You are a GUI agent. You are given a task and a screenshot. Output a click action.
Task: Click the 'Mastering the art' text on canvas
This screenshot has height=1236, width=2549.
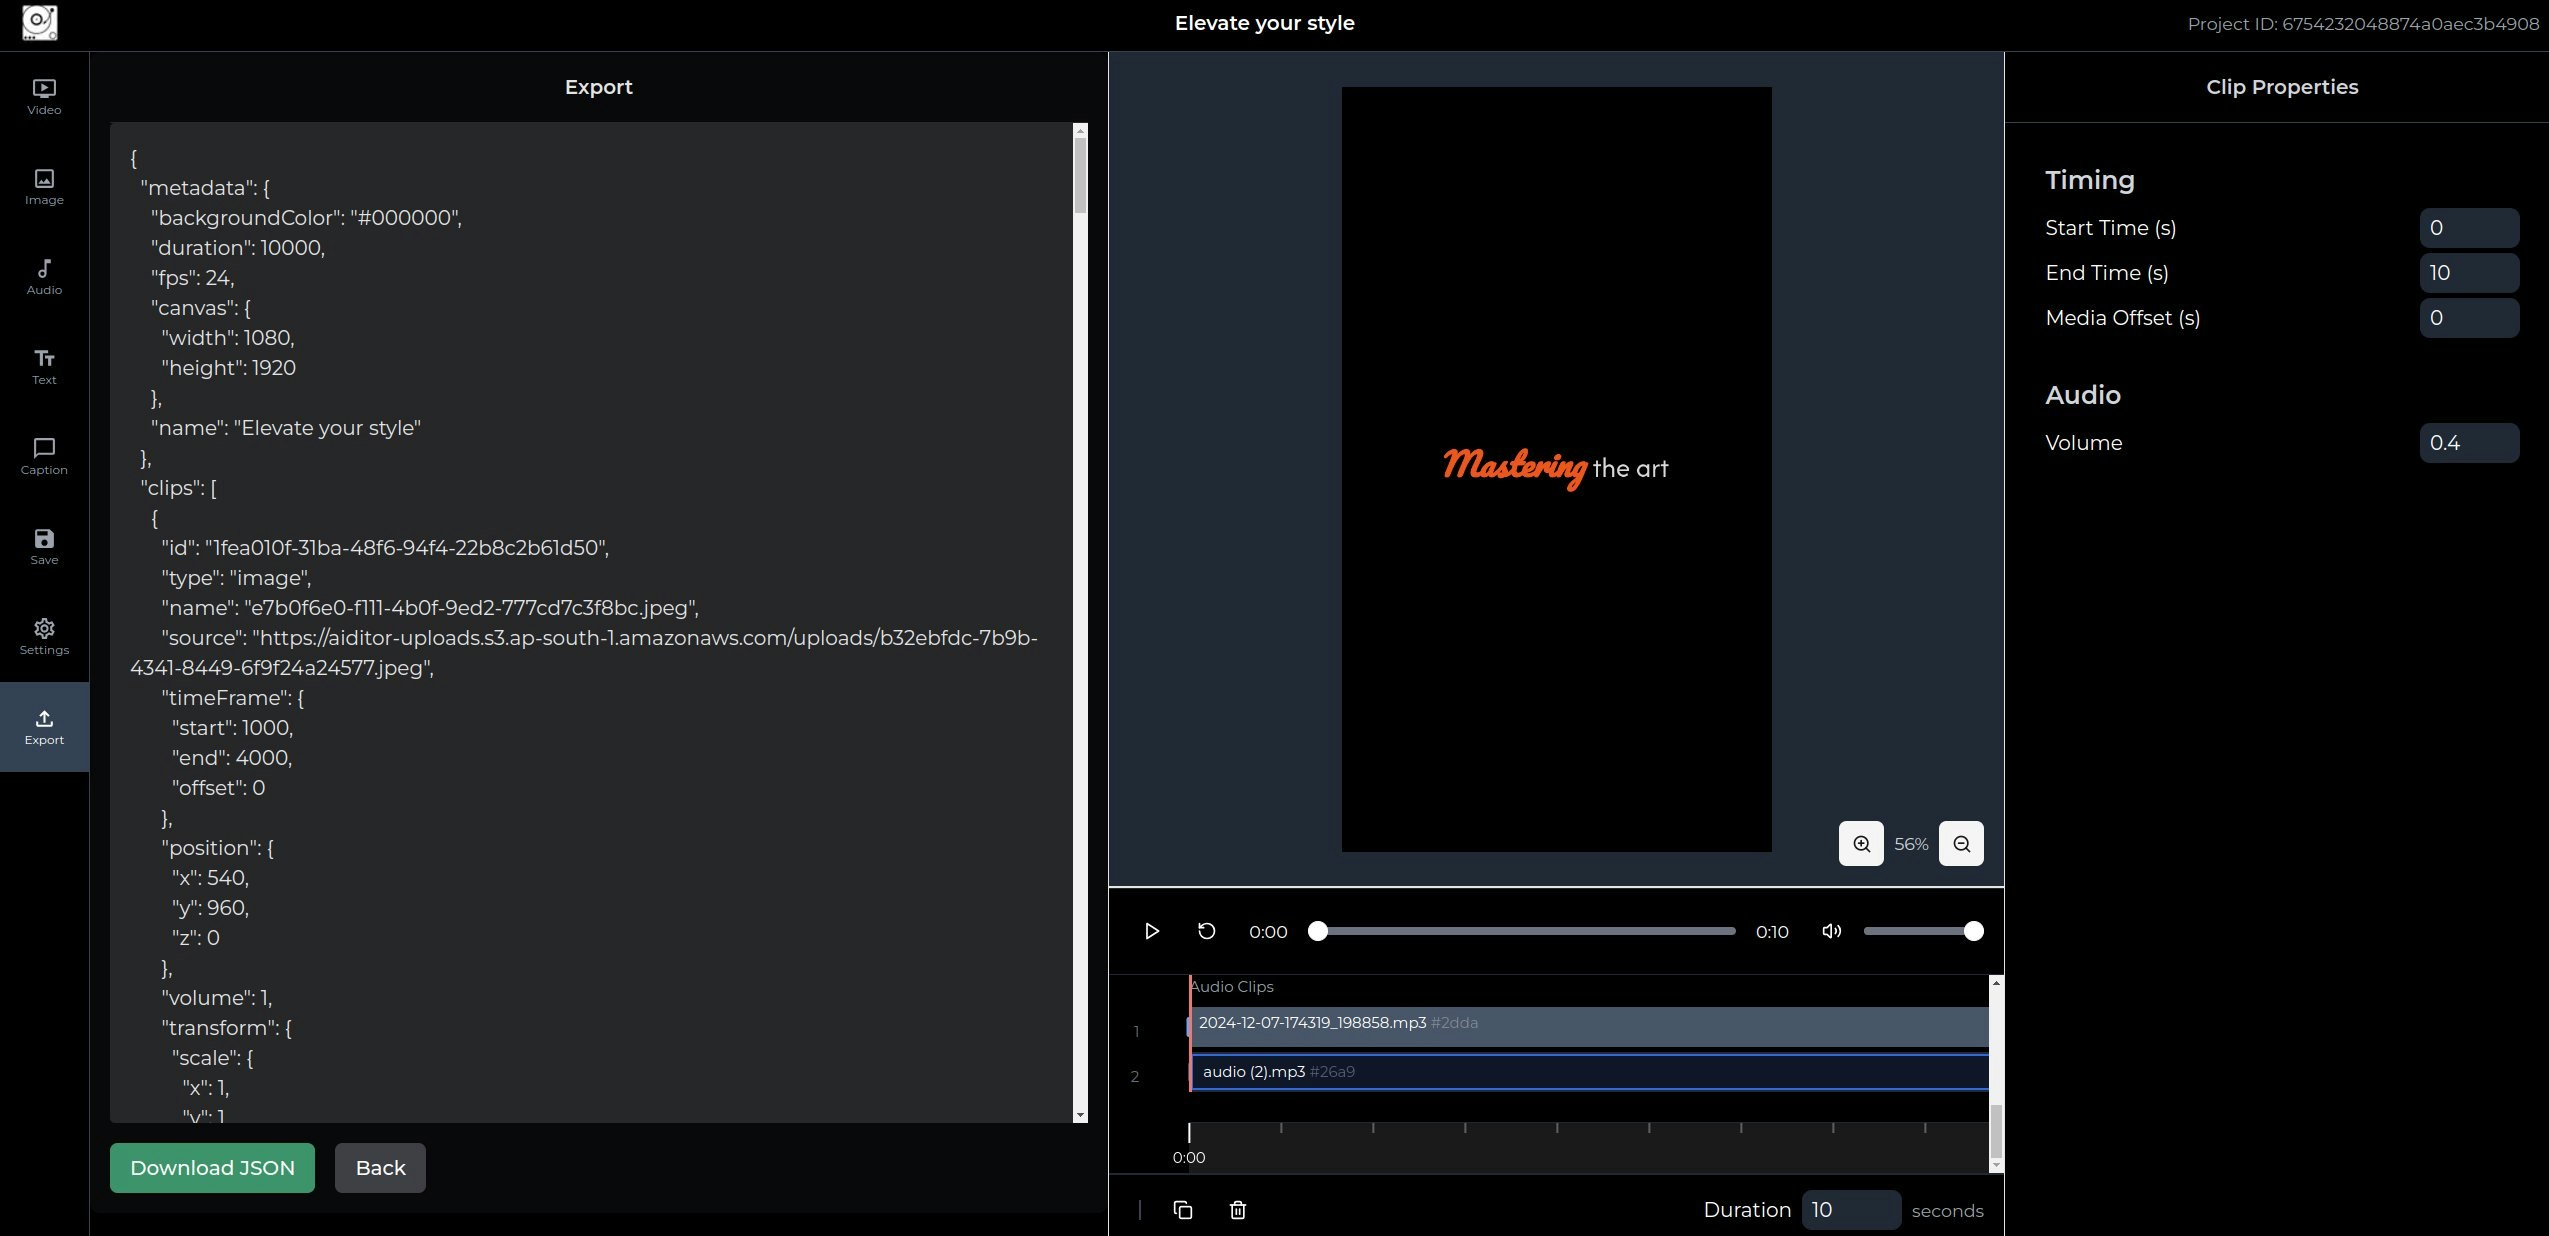click(1556, 467)
